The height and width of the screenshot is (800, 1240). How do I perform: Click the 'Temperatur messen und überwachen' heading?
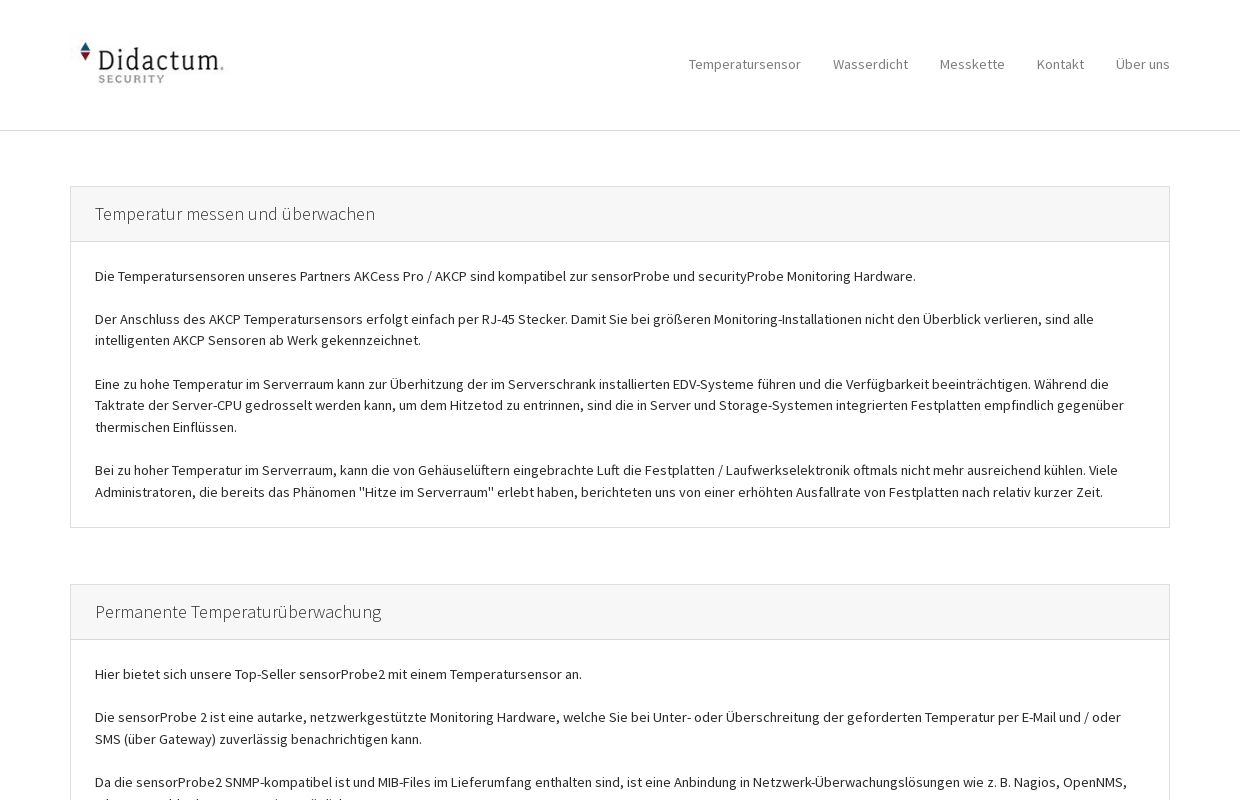point(235,214)
